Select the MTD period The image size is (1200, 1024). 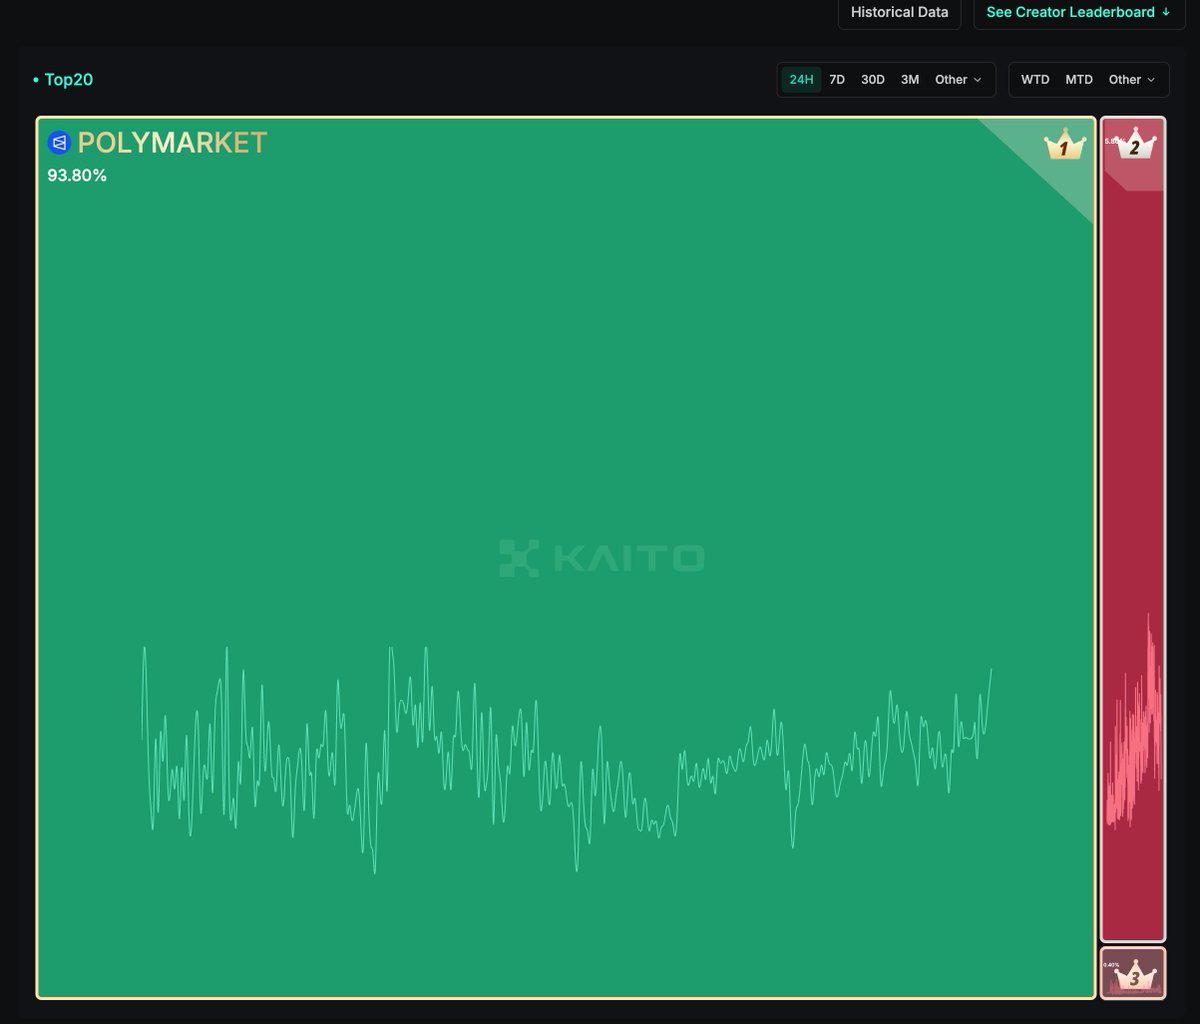click(x=1079, y=80)
